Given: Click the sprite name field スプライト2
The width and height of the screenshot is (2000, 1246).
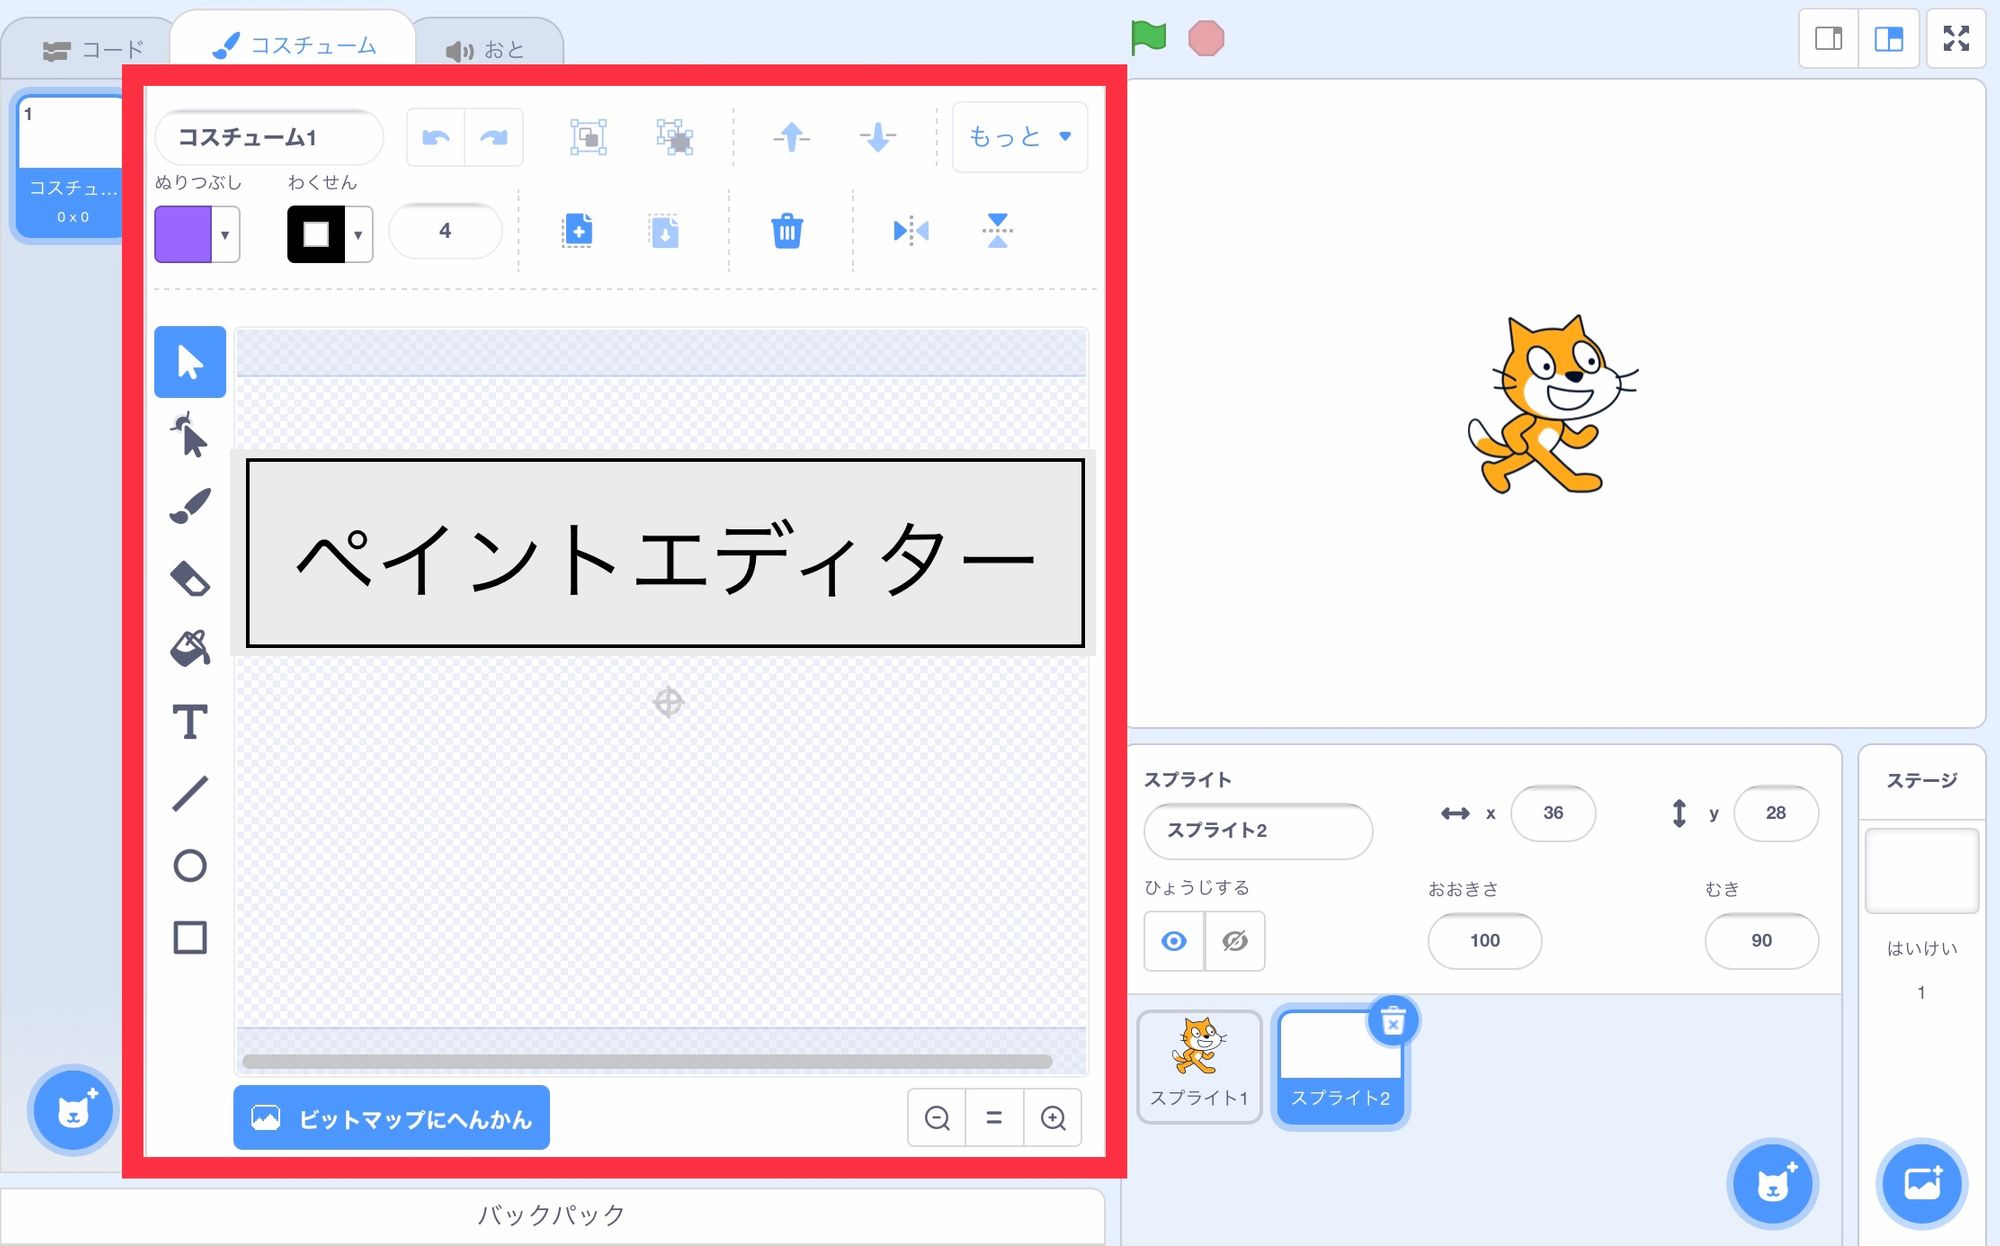Looking at the screenshot, I should [x=1258, y=831].
